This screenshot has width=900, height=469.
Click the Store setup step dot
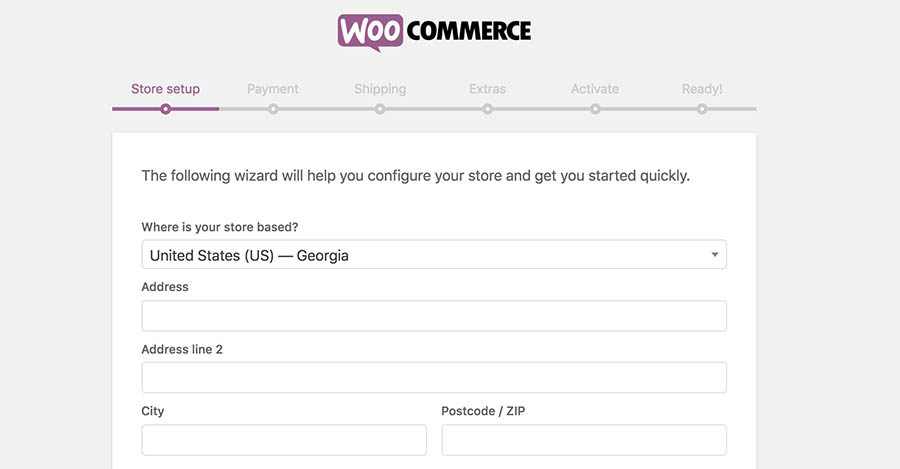165,109
